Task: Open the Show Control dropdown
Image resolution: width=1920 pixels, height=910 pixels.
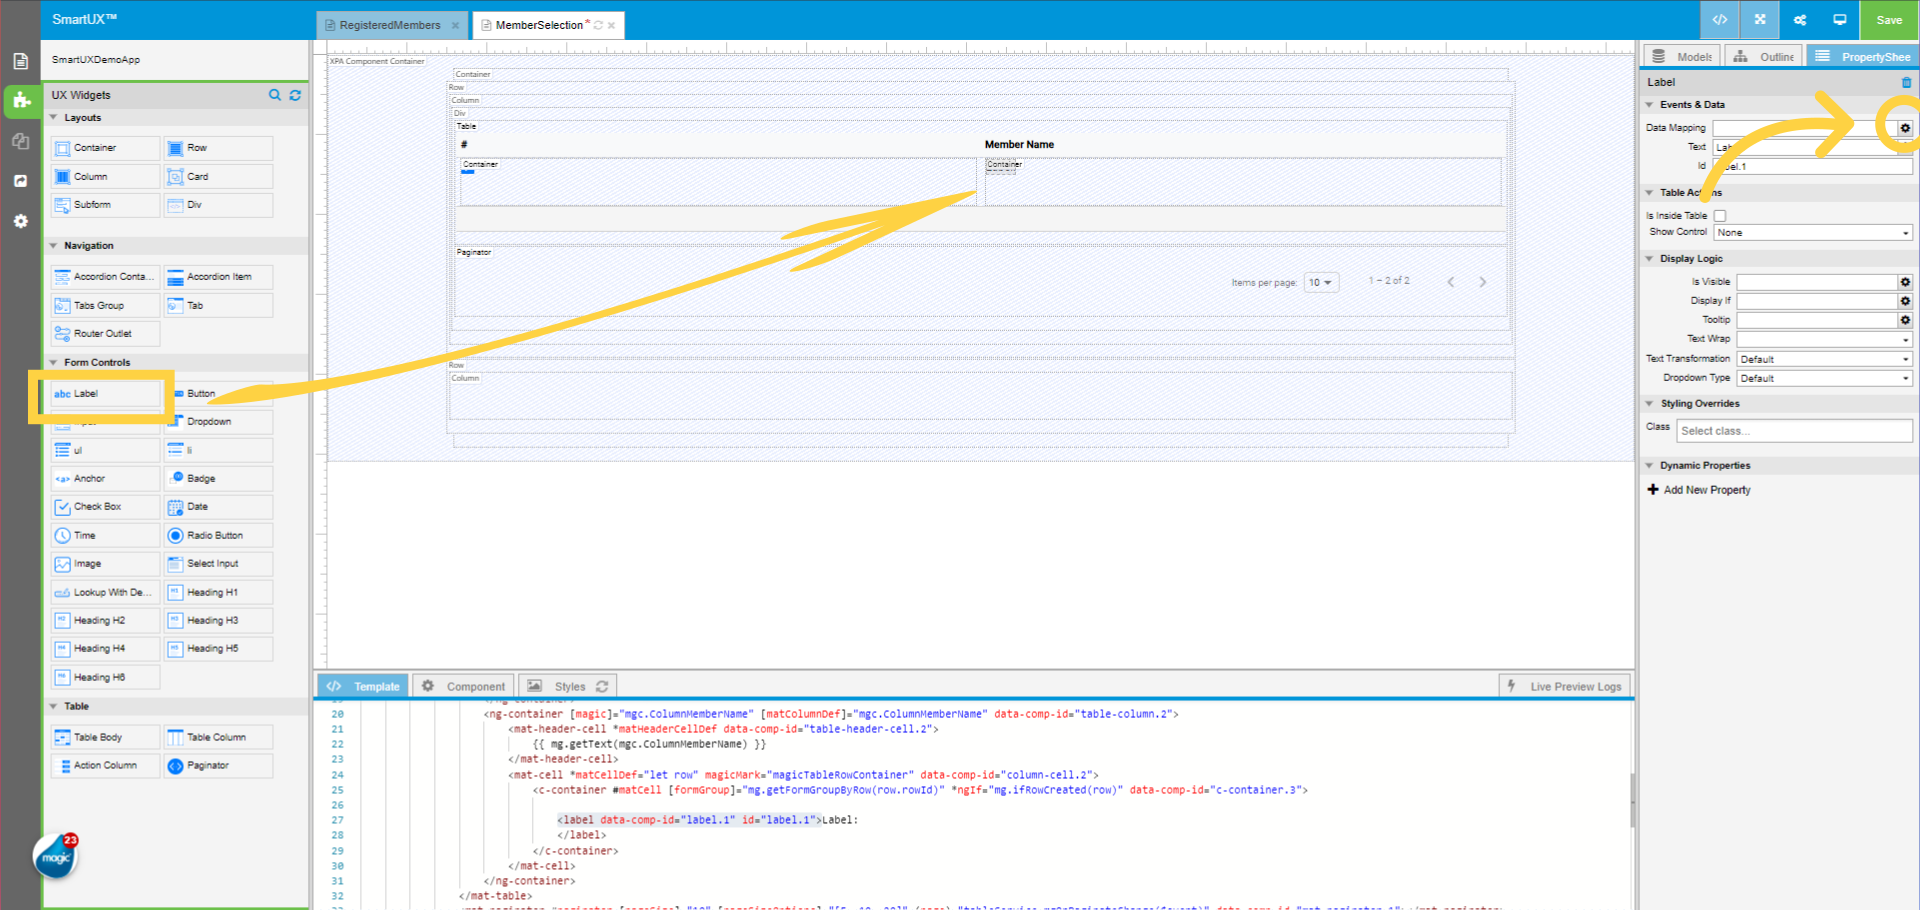Action: pos(1812,232)
